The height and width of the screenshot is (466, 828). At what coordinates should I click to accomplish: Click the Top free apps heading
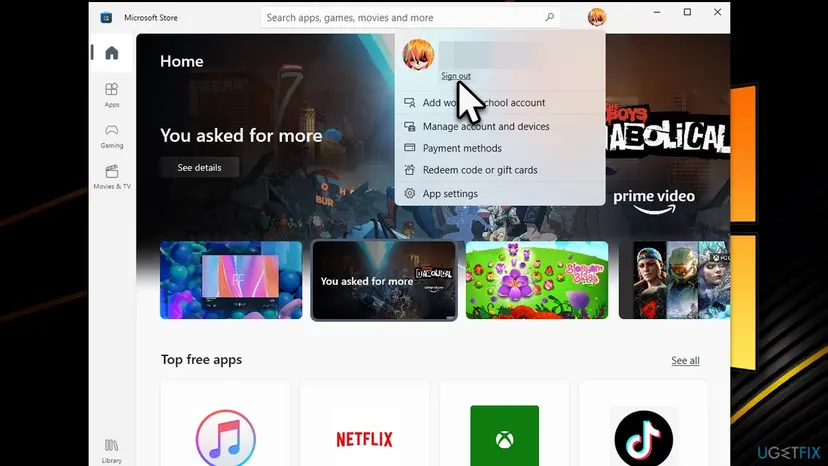pyautogui.click(x=201, y=360)
